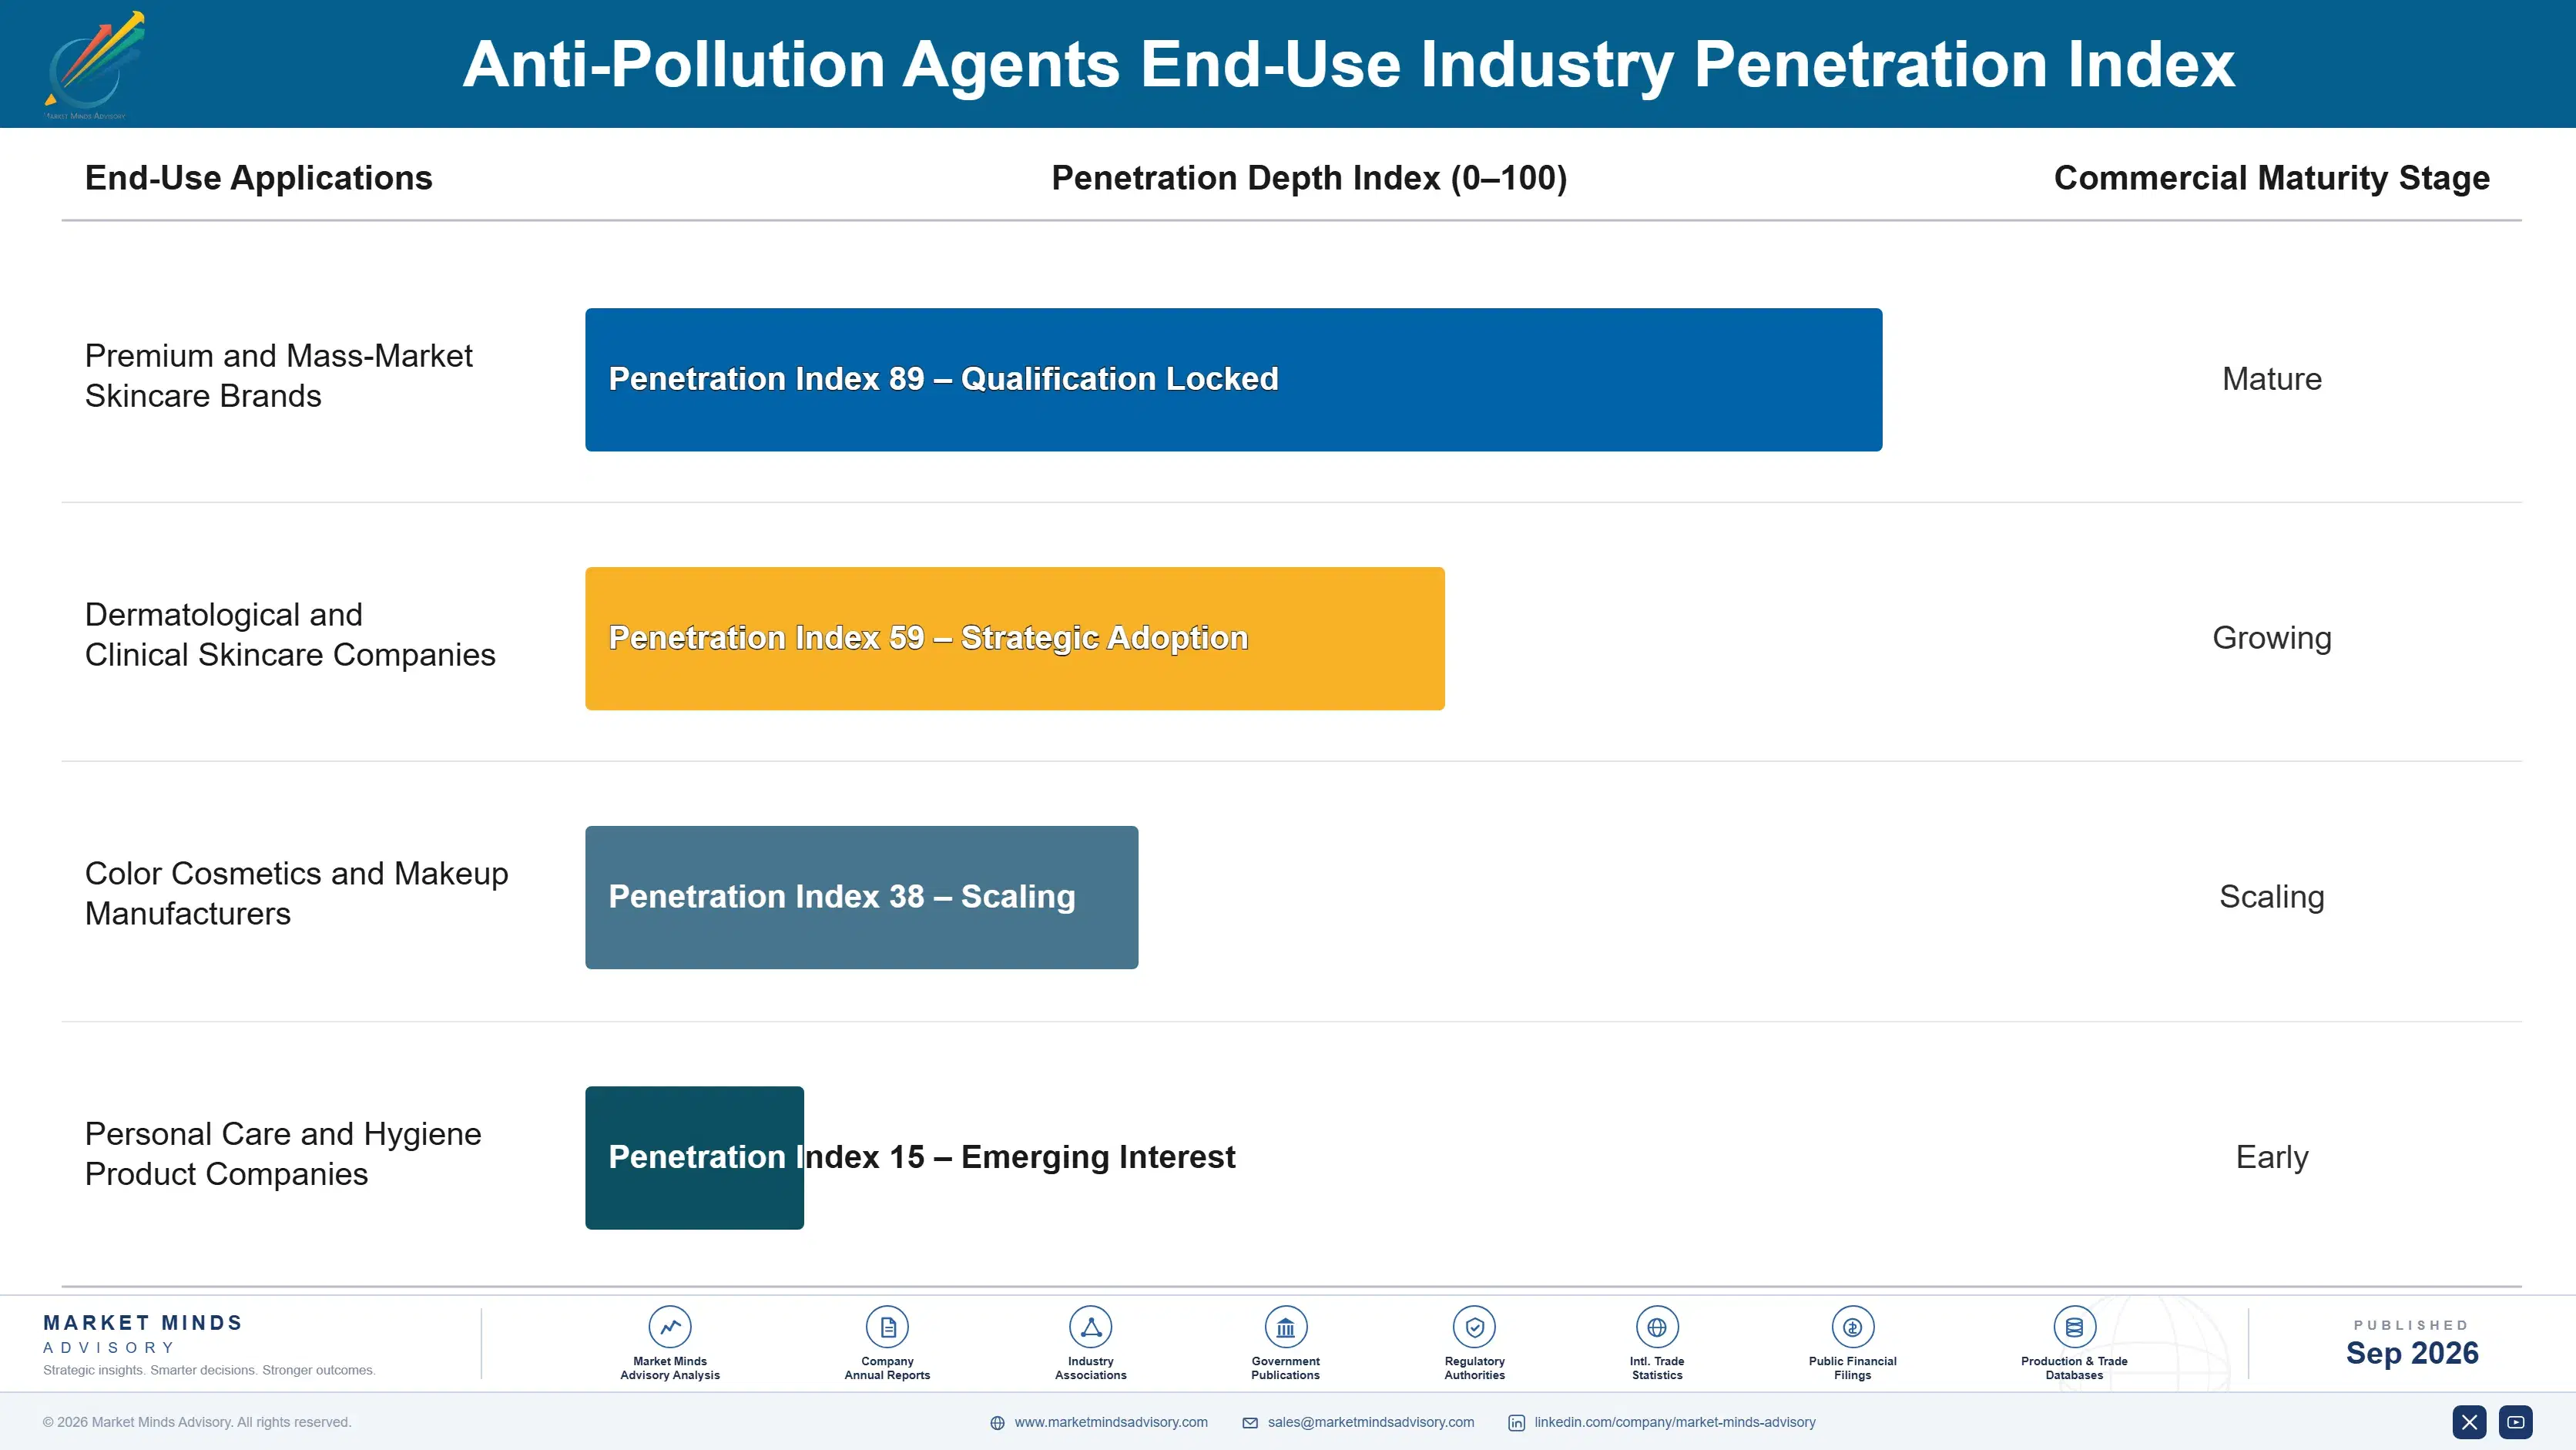2576x1450 pixels.
Task: Select Dermatological and Clinical Skincare Companies label
Action: pos(290,635)
